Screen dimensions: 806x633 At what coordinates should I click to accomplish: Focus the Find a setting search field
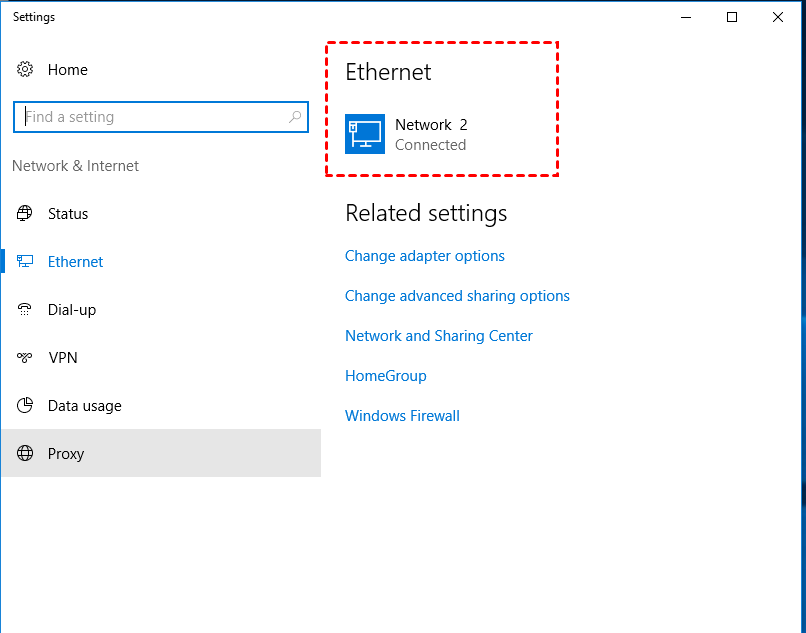[150, 117]
